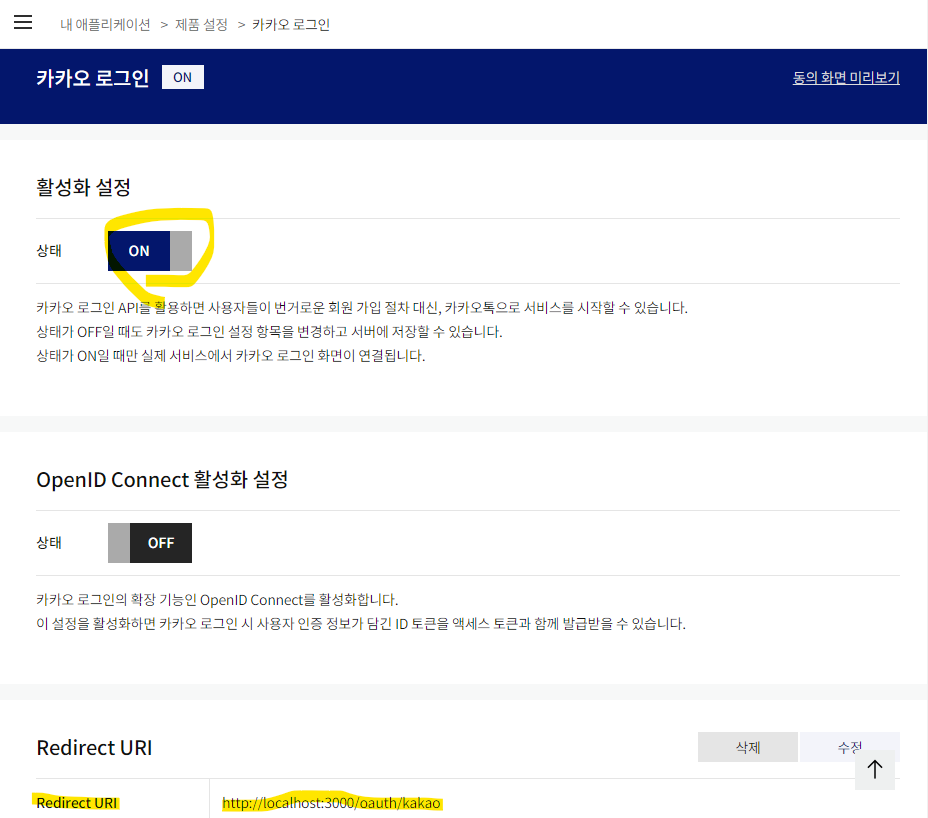
Task: Toggle the OpenID Connect OFF switch
Action: (150, 543)
